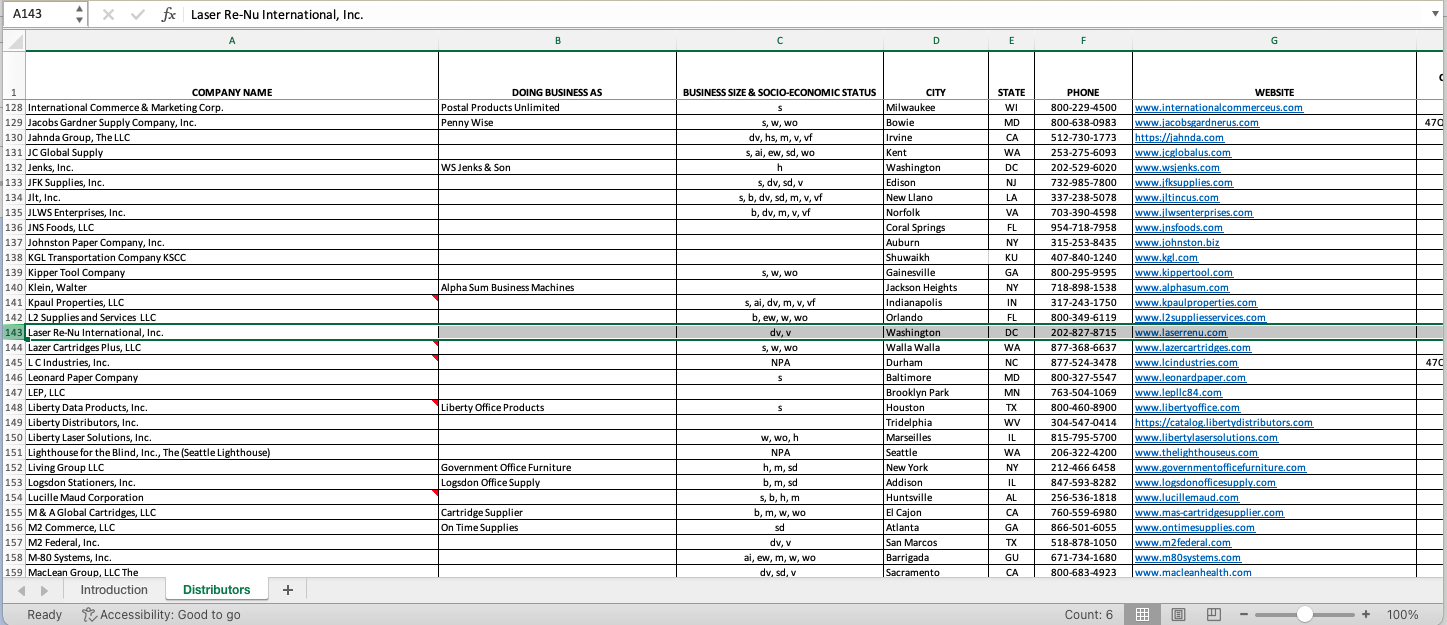Go to next sheet tab arrow
This screenshot has height=625, width=1447.
tap(43, 591)
